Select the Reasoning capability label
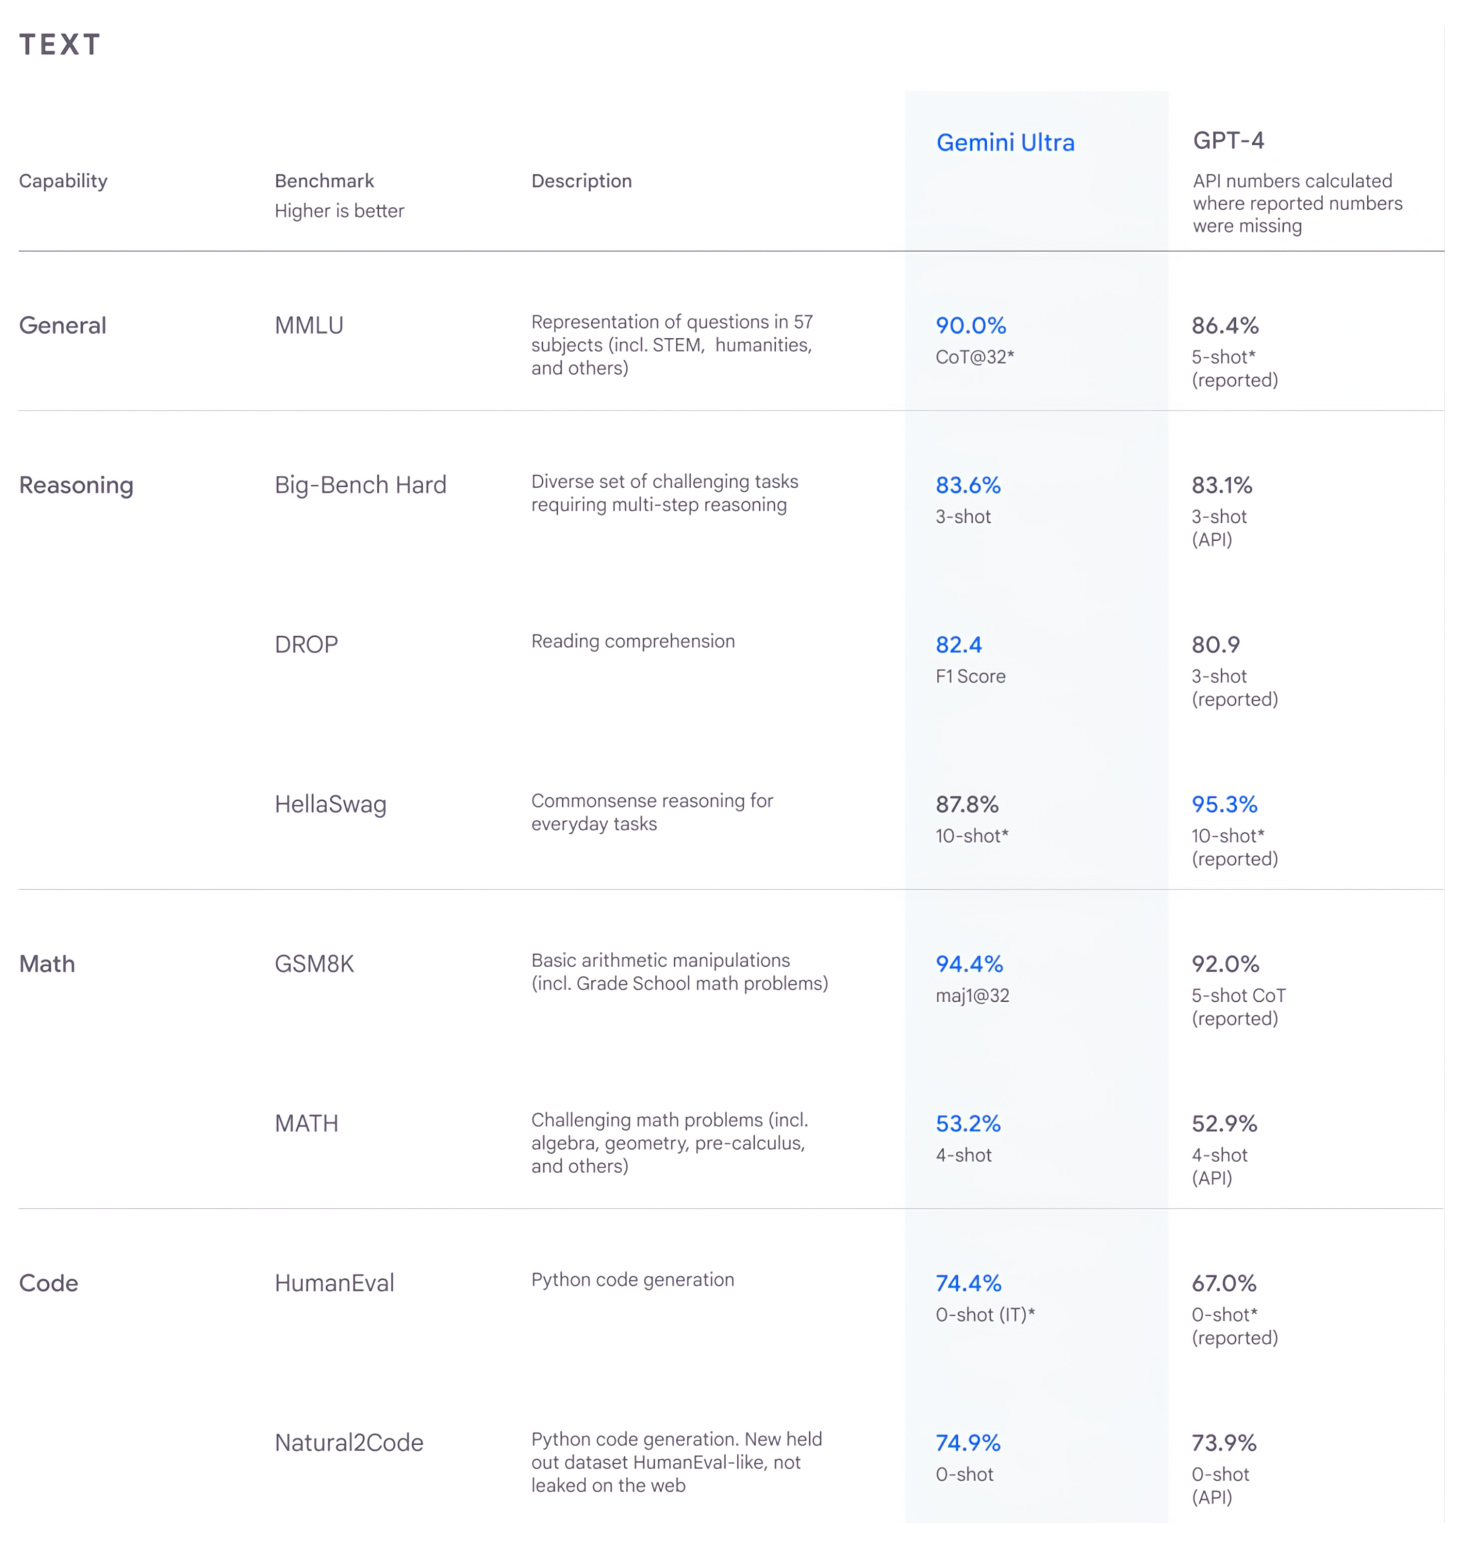Screen dimensions: 1460x1550 pos(76,485)
